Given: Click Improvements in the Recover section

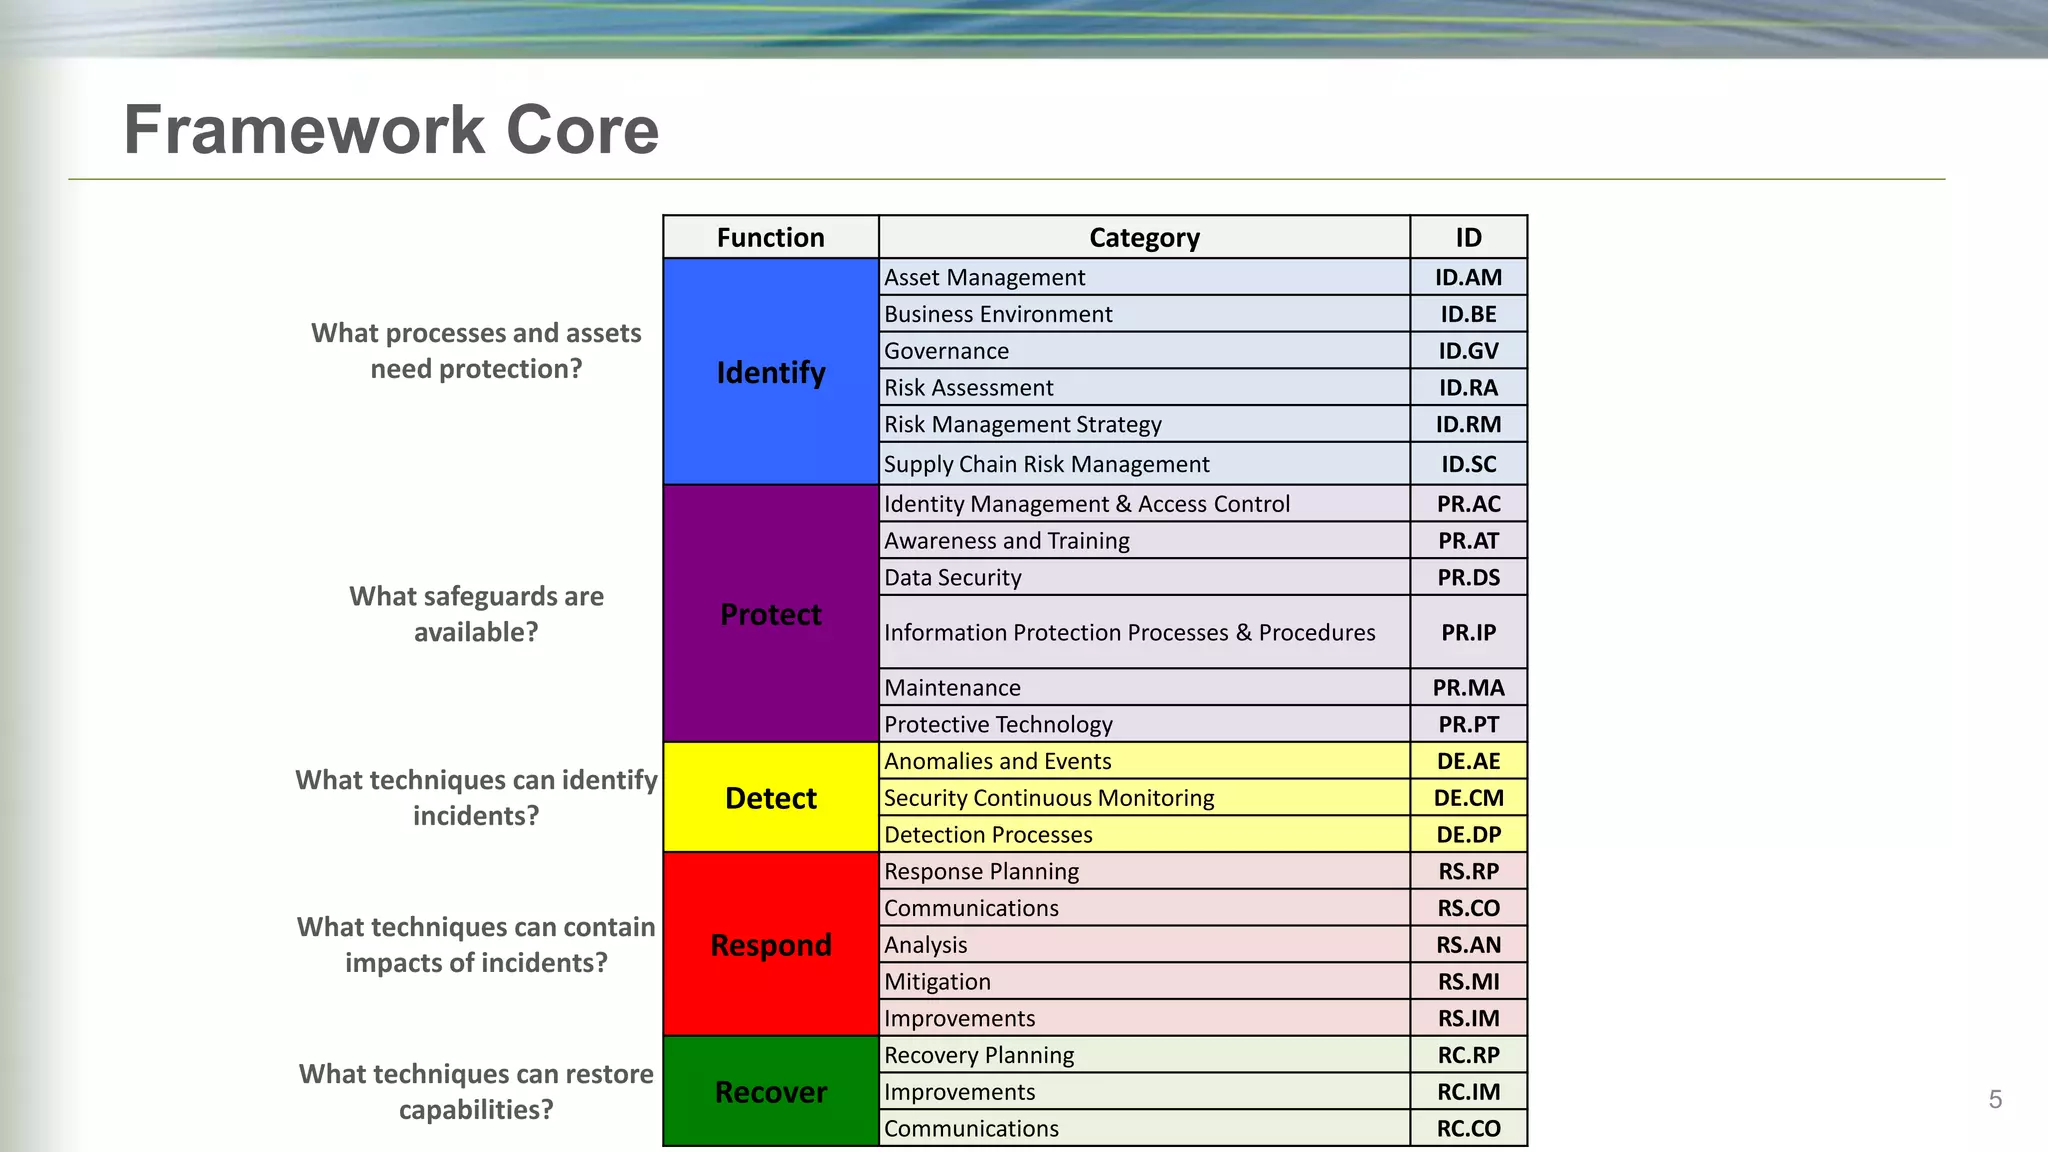Looking at the screenshot, I should point(1145,1092).
